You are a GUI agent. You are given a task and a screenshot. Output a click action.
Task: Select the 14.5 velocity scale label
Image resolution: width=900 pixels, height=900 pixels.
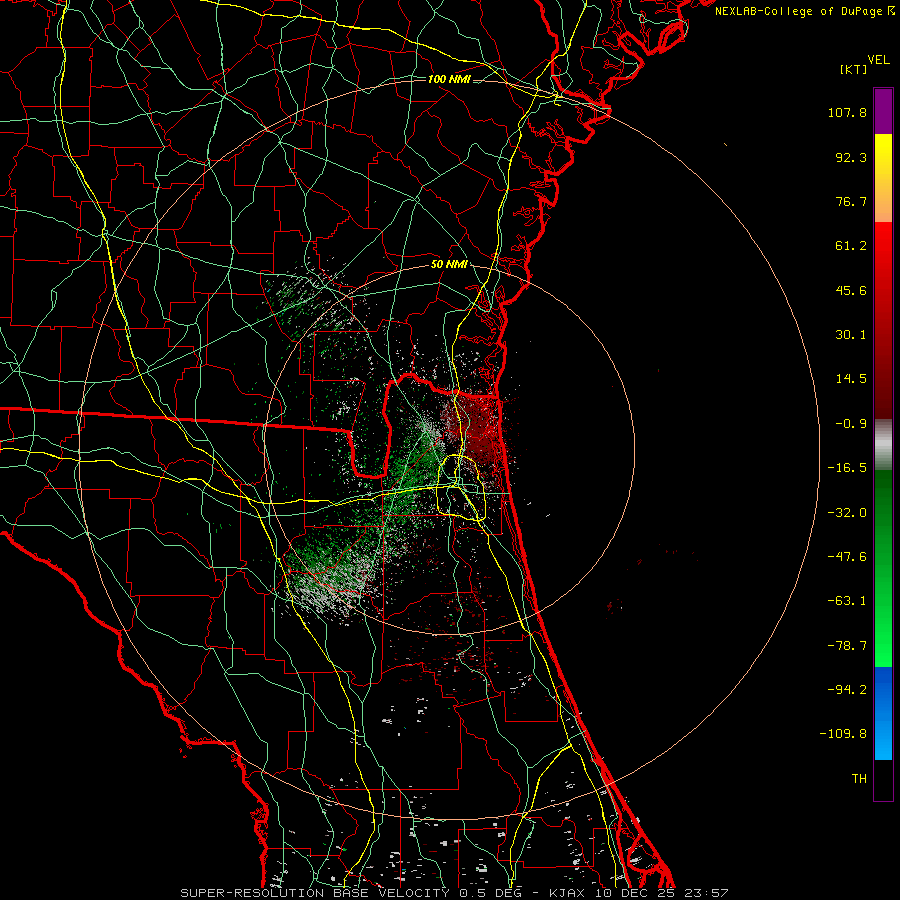coord(851,379)
